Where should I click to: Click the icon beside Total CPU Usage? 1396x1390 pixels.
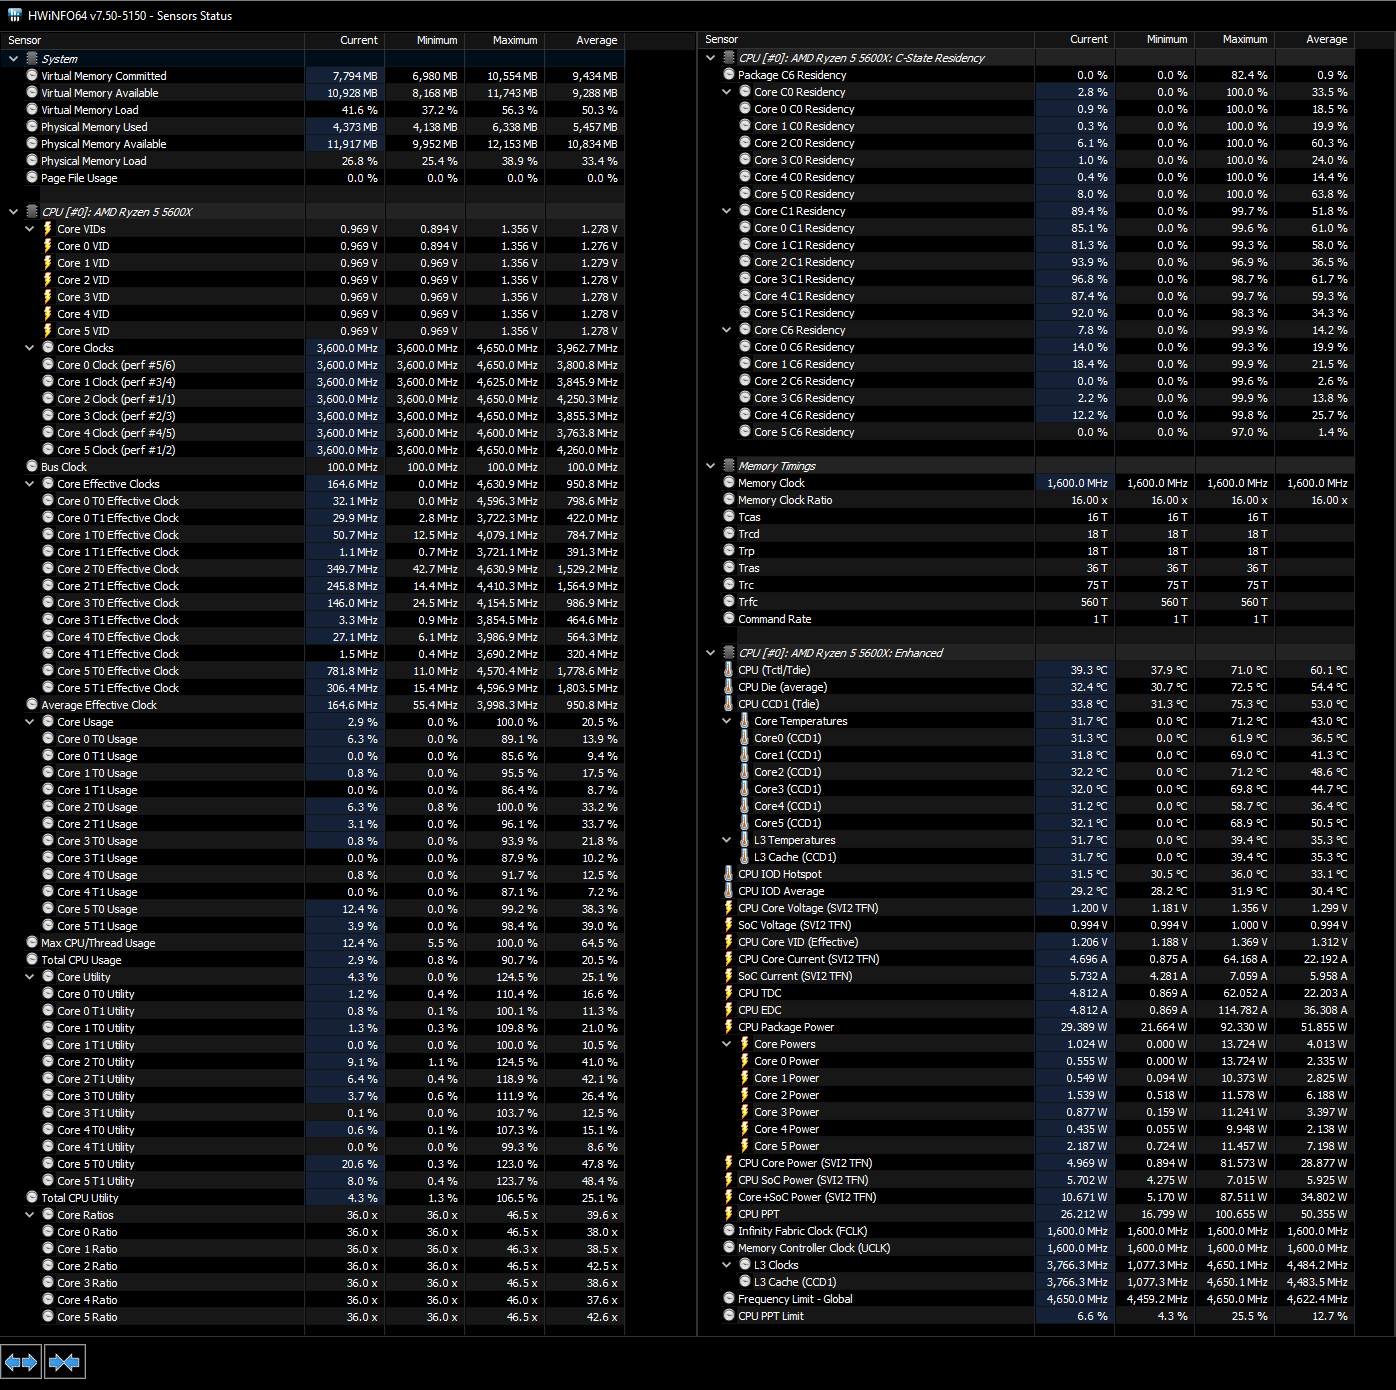click(x=32, y=960)
